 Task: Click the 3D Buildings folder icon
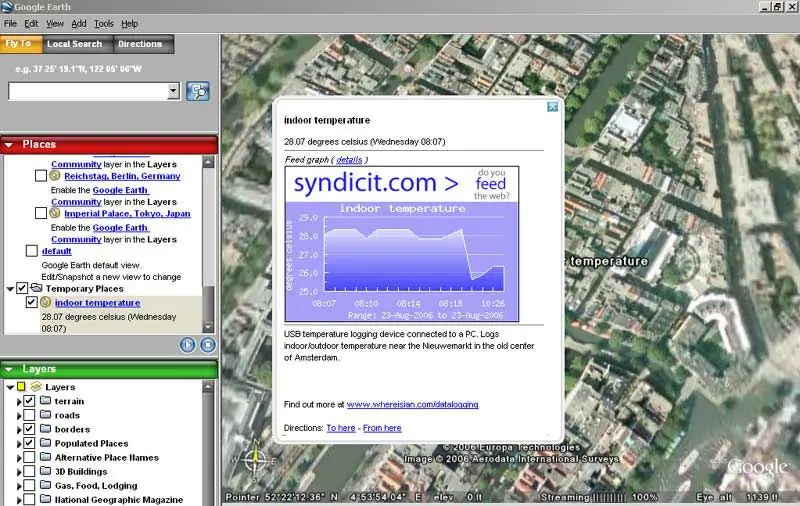click(45, 471)
